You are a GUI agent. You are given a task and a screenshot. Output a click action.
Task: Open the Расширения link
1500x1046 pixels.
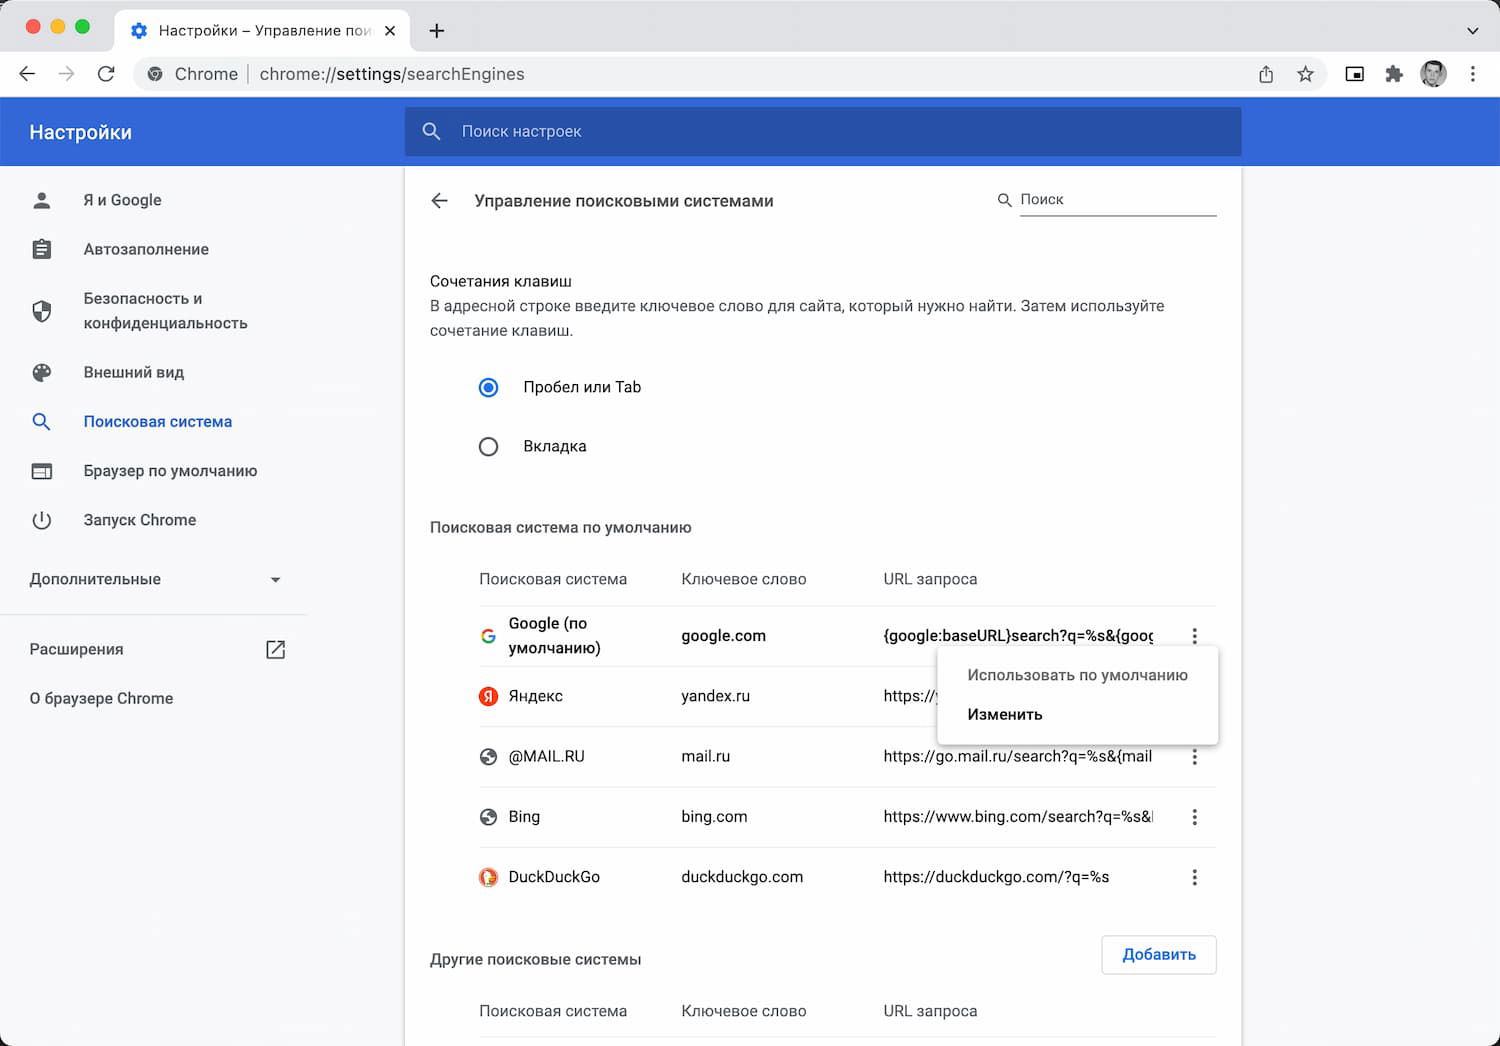[77, 649]
